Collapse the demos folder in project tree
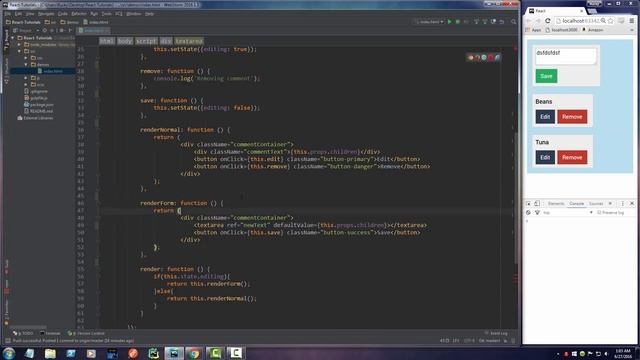The width and height of the screenshot is (640, 360). click(26, 64)
